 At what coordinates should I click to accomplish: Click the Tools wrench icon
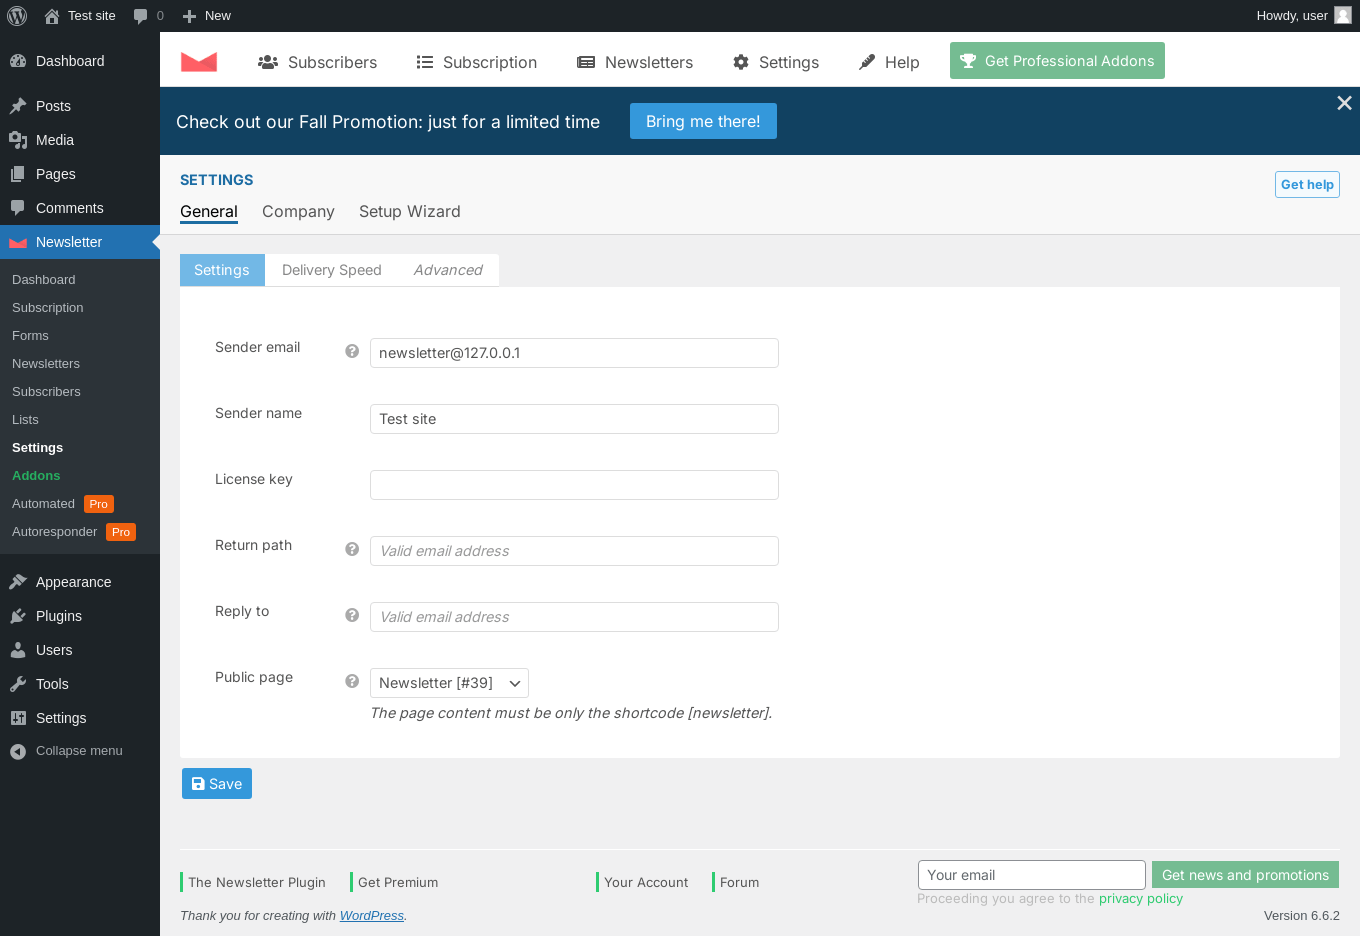pyautogui.click(x=18, y=684)
